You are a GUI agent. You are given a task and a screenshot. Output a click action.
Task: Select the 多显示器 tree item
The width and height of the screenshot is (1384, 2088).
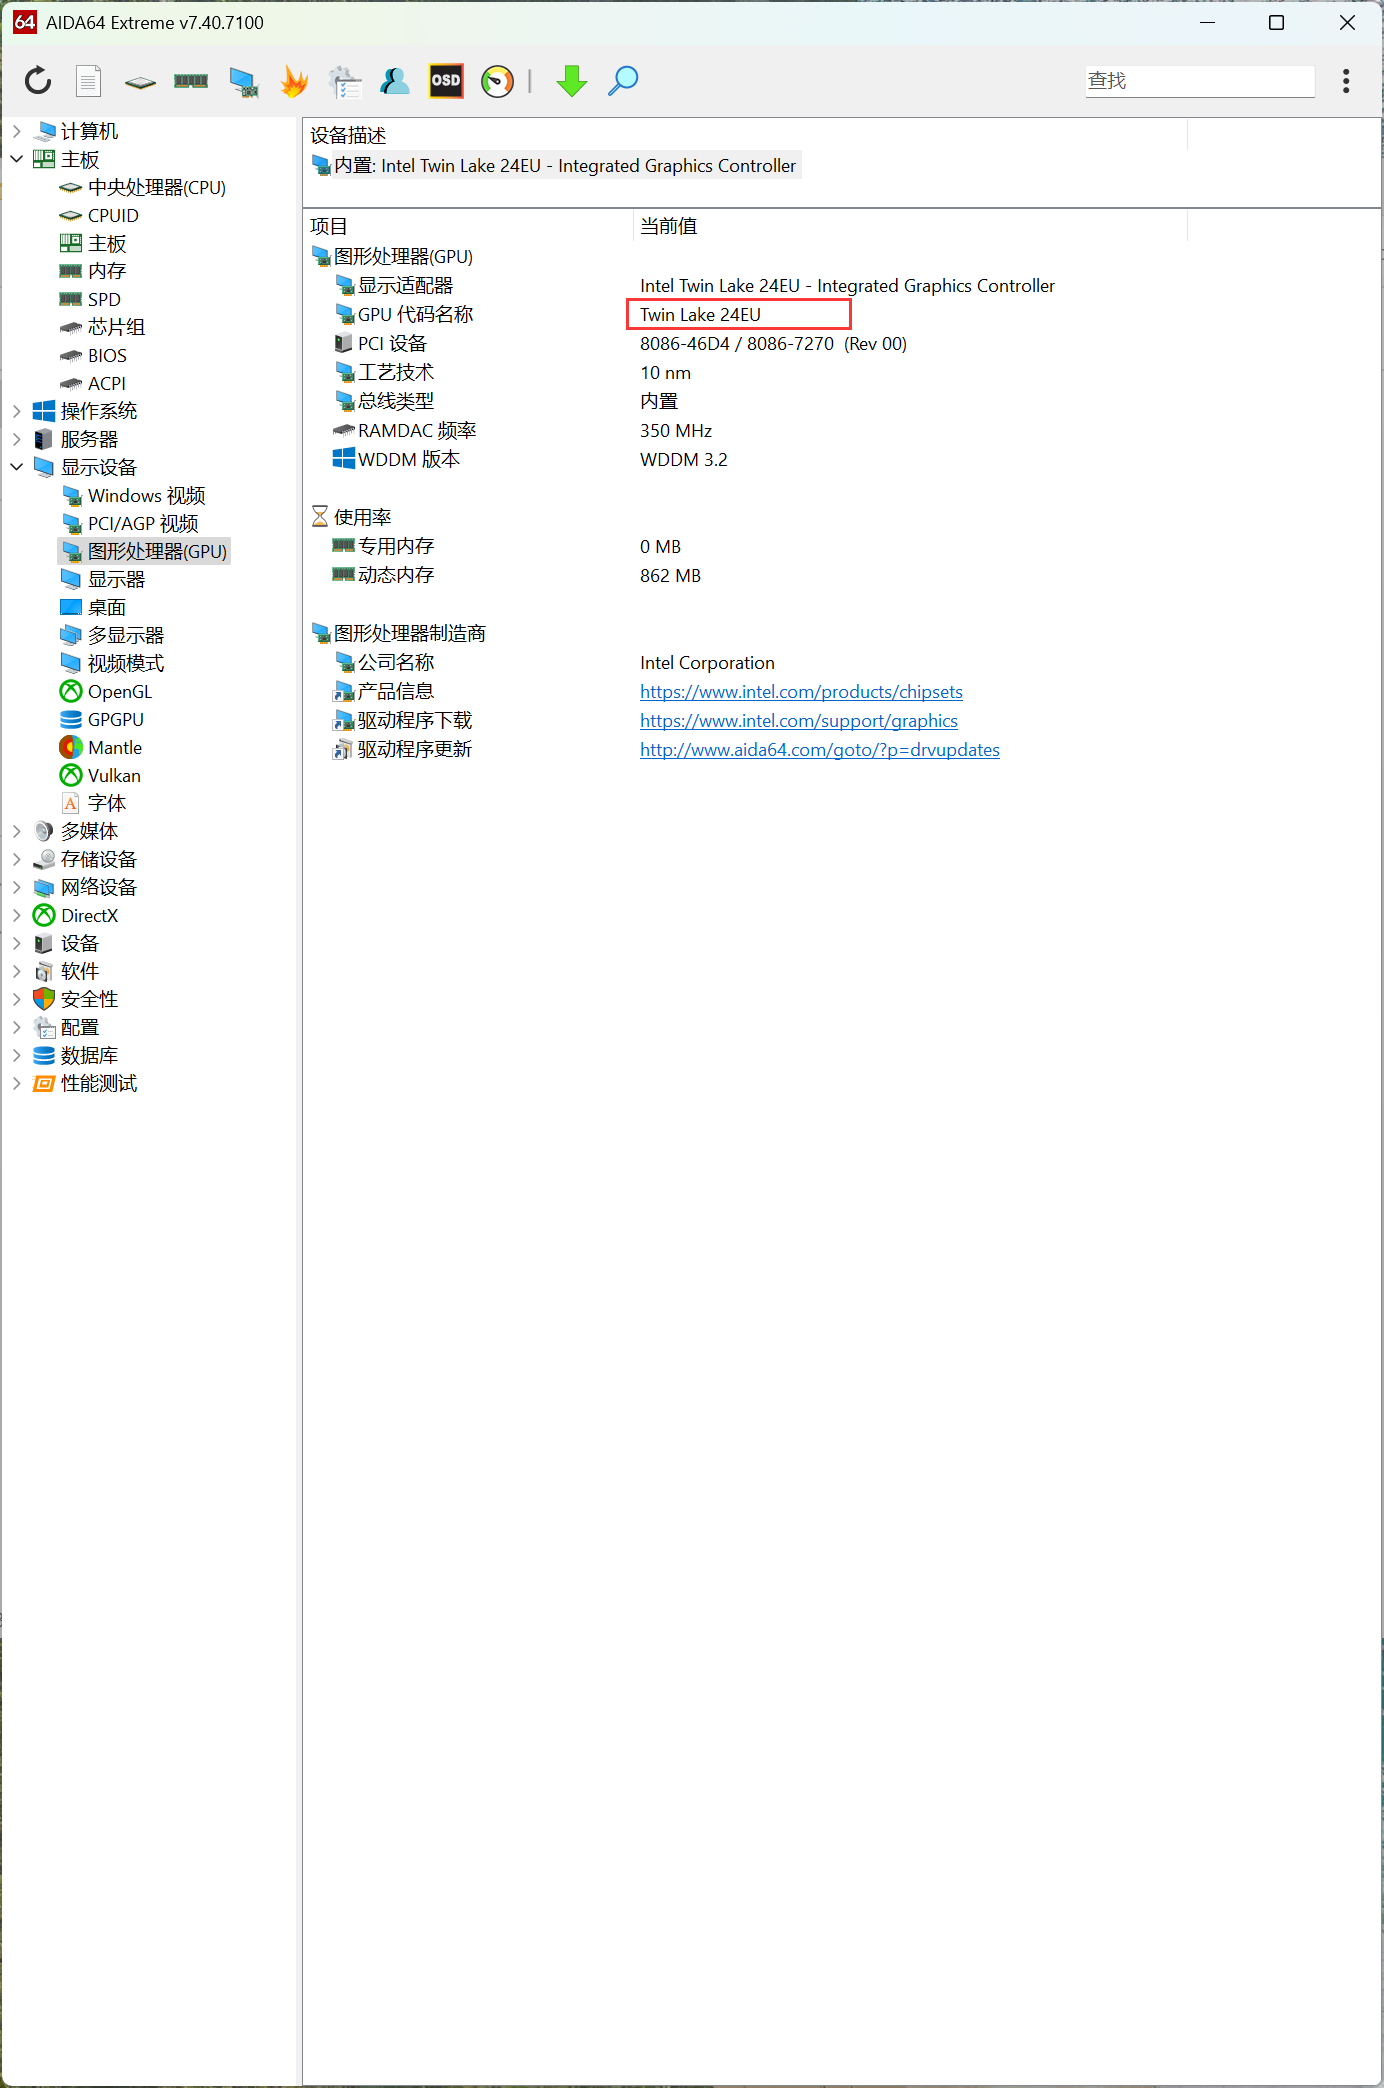pos(112,635)
